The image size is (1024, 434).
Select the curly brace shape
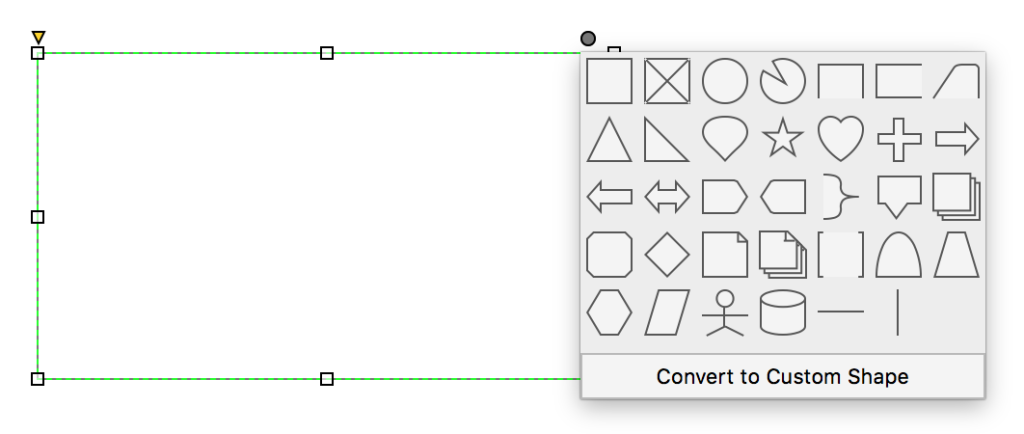tap(840, 196)
